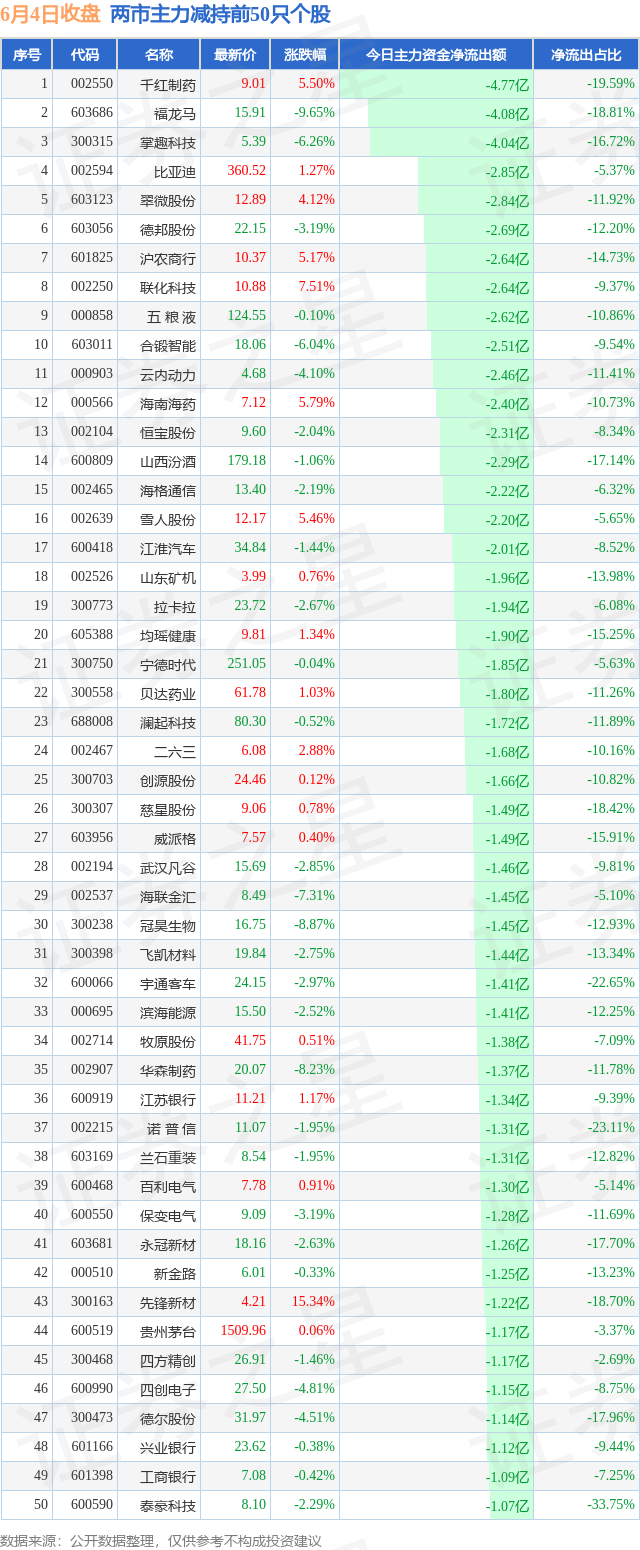This screenshot has height=1550, width=640.
Task: Select stock name 掌趣科技
Action: [168, 142]
